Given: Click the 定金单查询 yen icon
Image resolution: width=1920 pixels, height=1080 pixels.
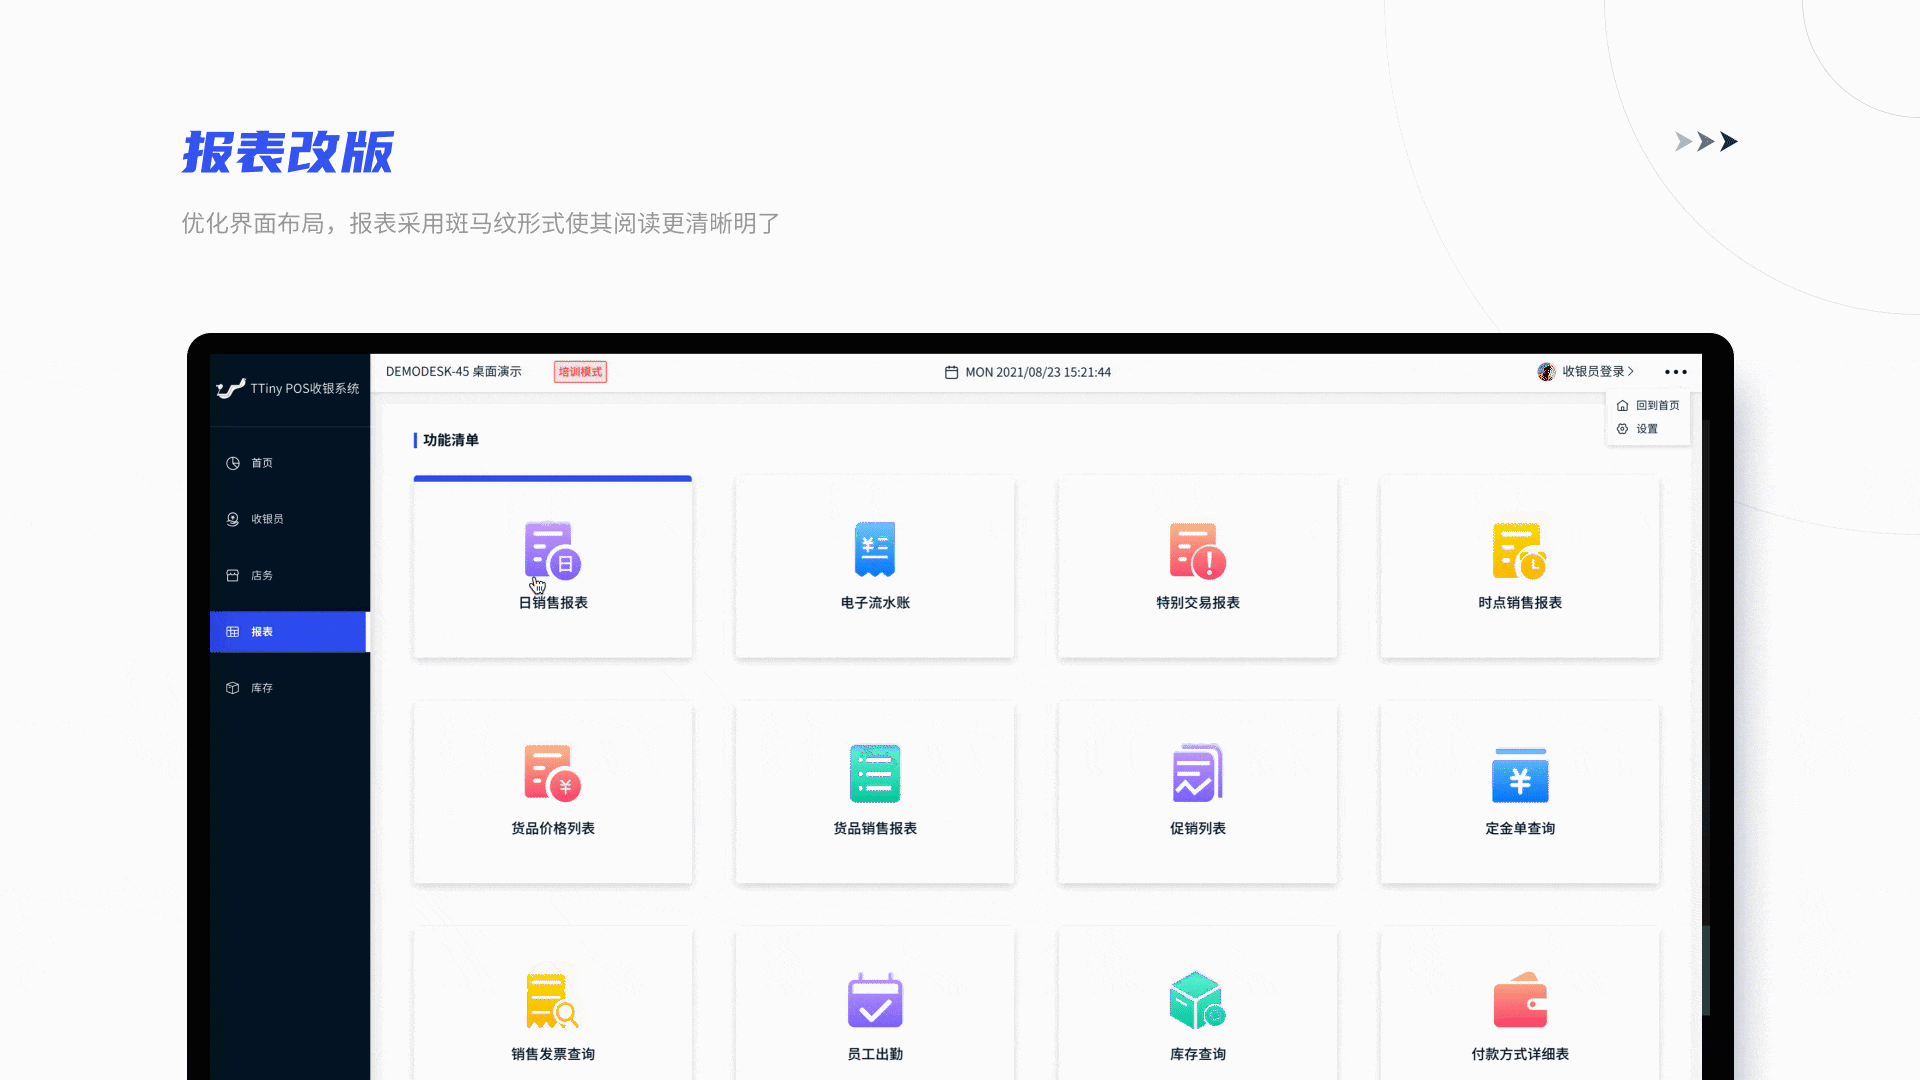Looking at the screenshot, I should (x=1519, y=773).
